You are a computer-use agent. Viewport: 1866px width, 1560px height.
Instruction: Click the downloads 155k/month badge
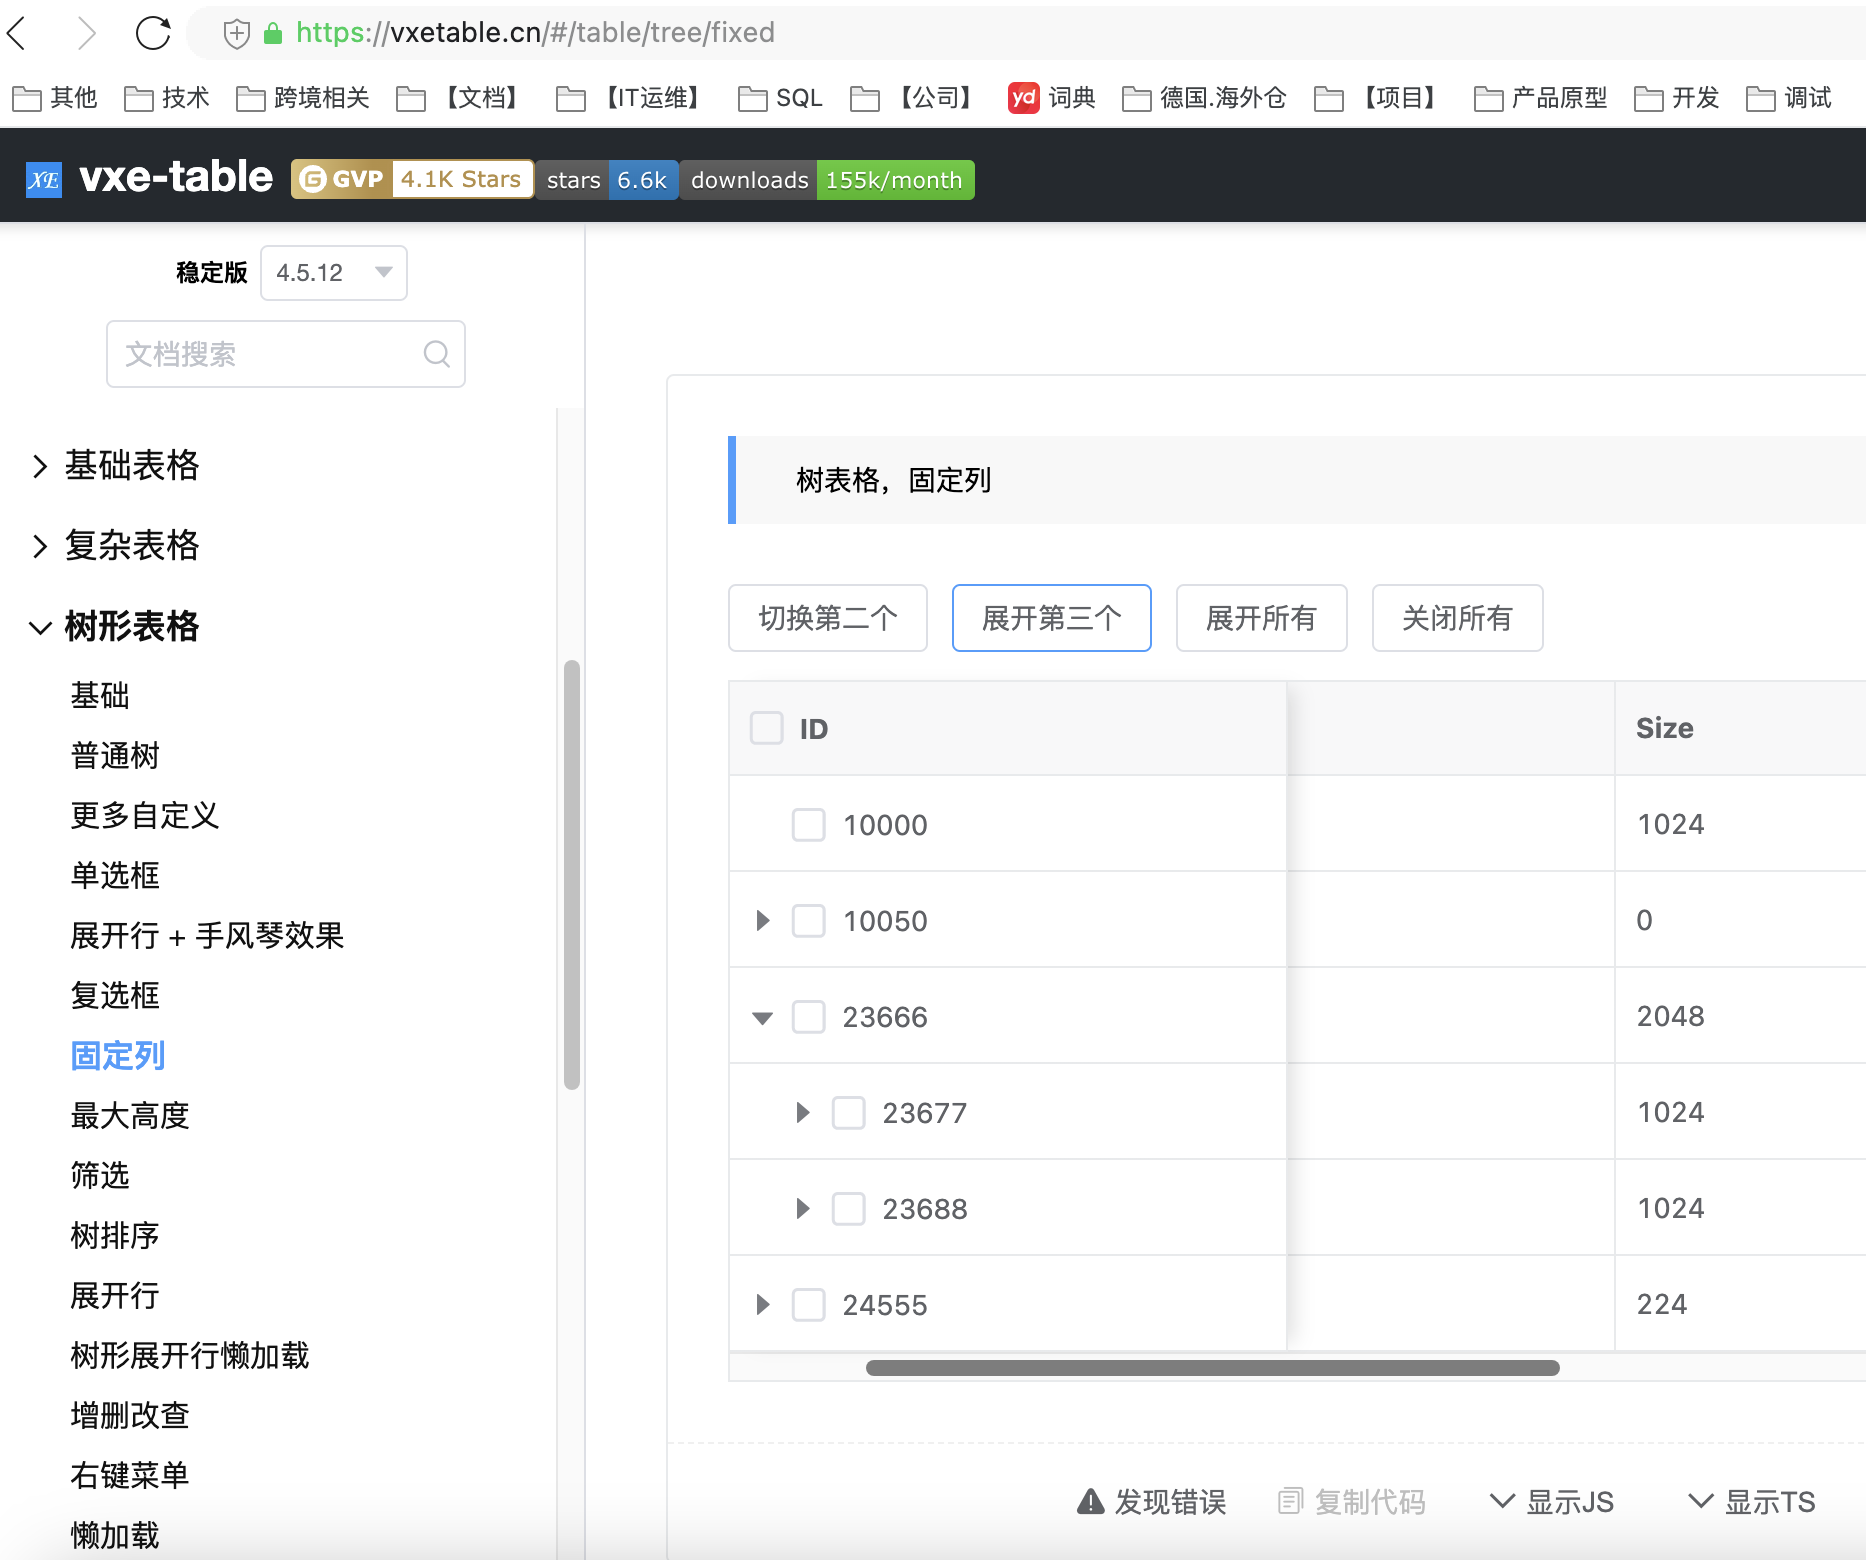tap(827, 180)
